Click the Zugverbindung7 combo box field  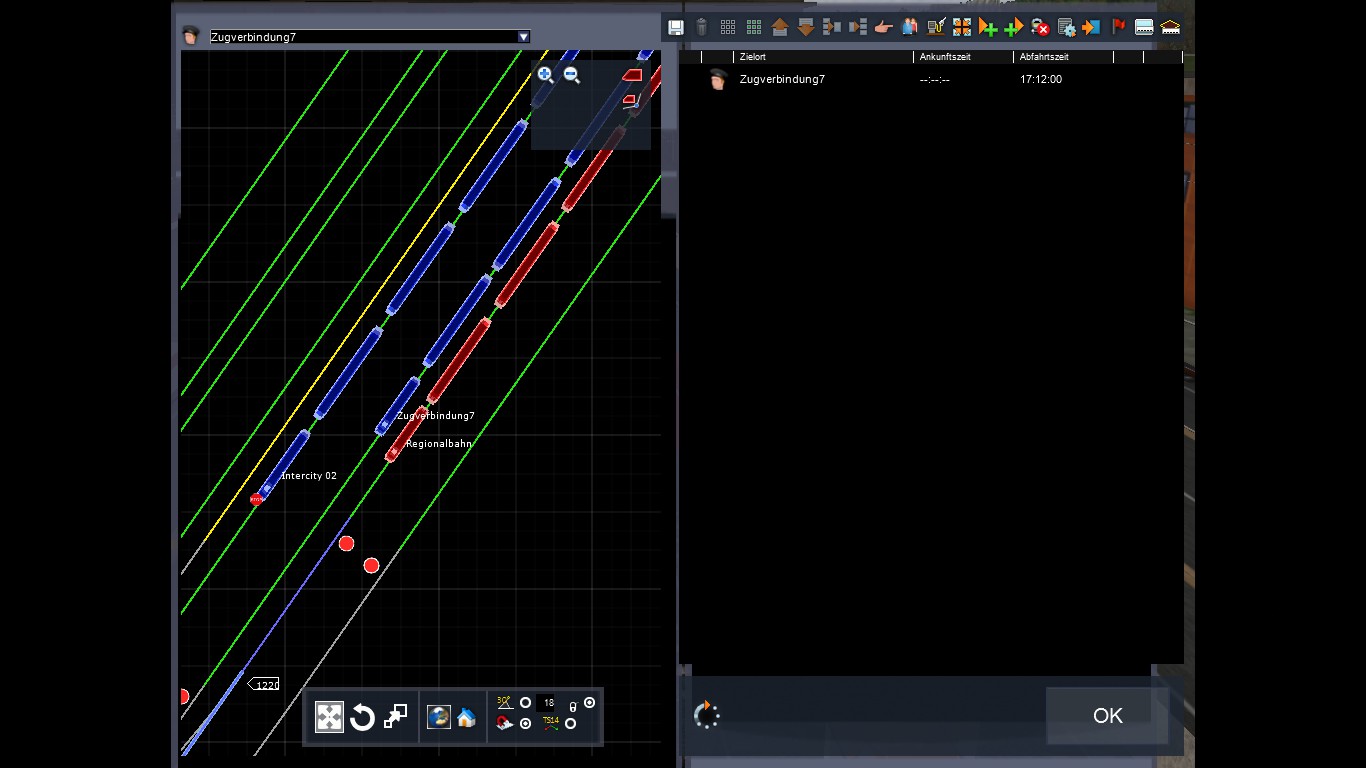[x=362, y=37]
